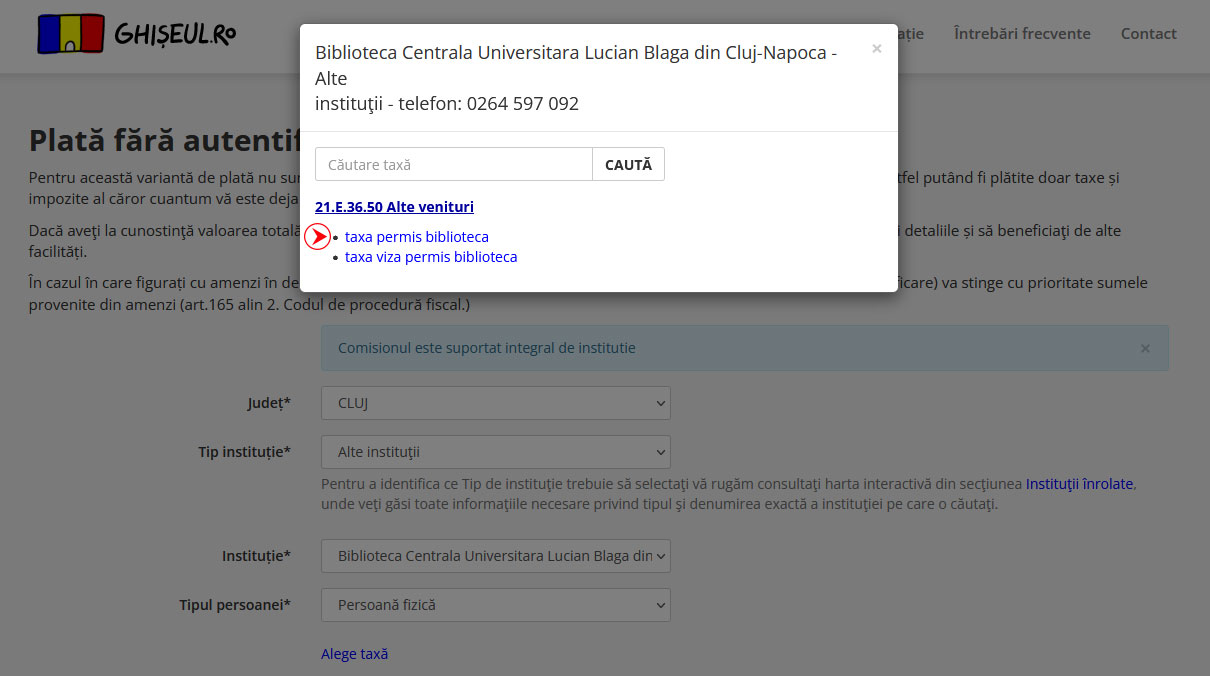The width and height of the screenshot is (1210, 676).
Task: Click the Ghiseul.ro logo
Action: 136,34
